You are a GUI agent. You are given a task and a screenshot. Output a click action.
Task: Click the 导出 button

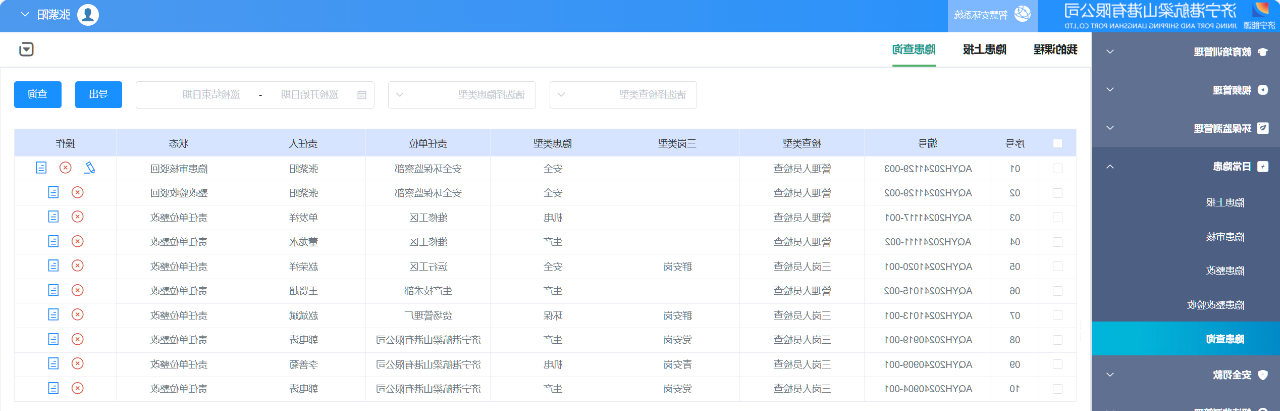click(x=98, y=95)
